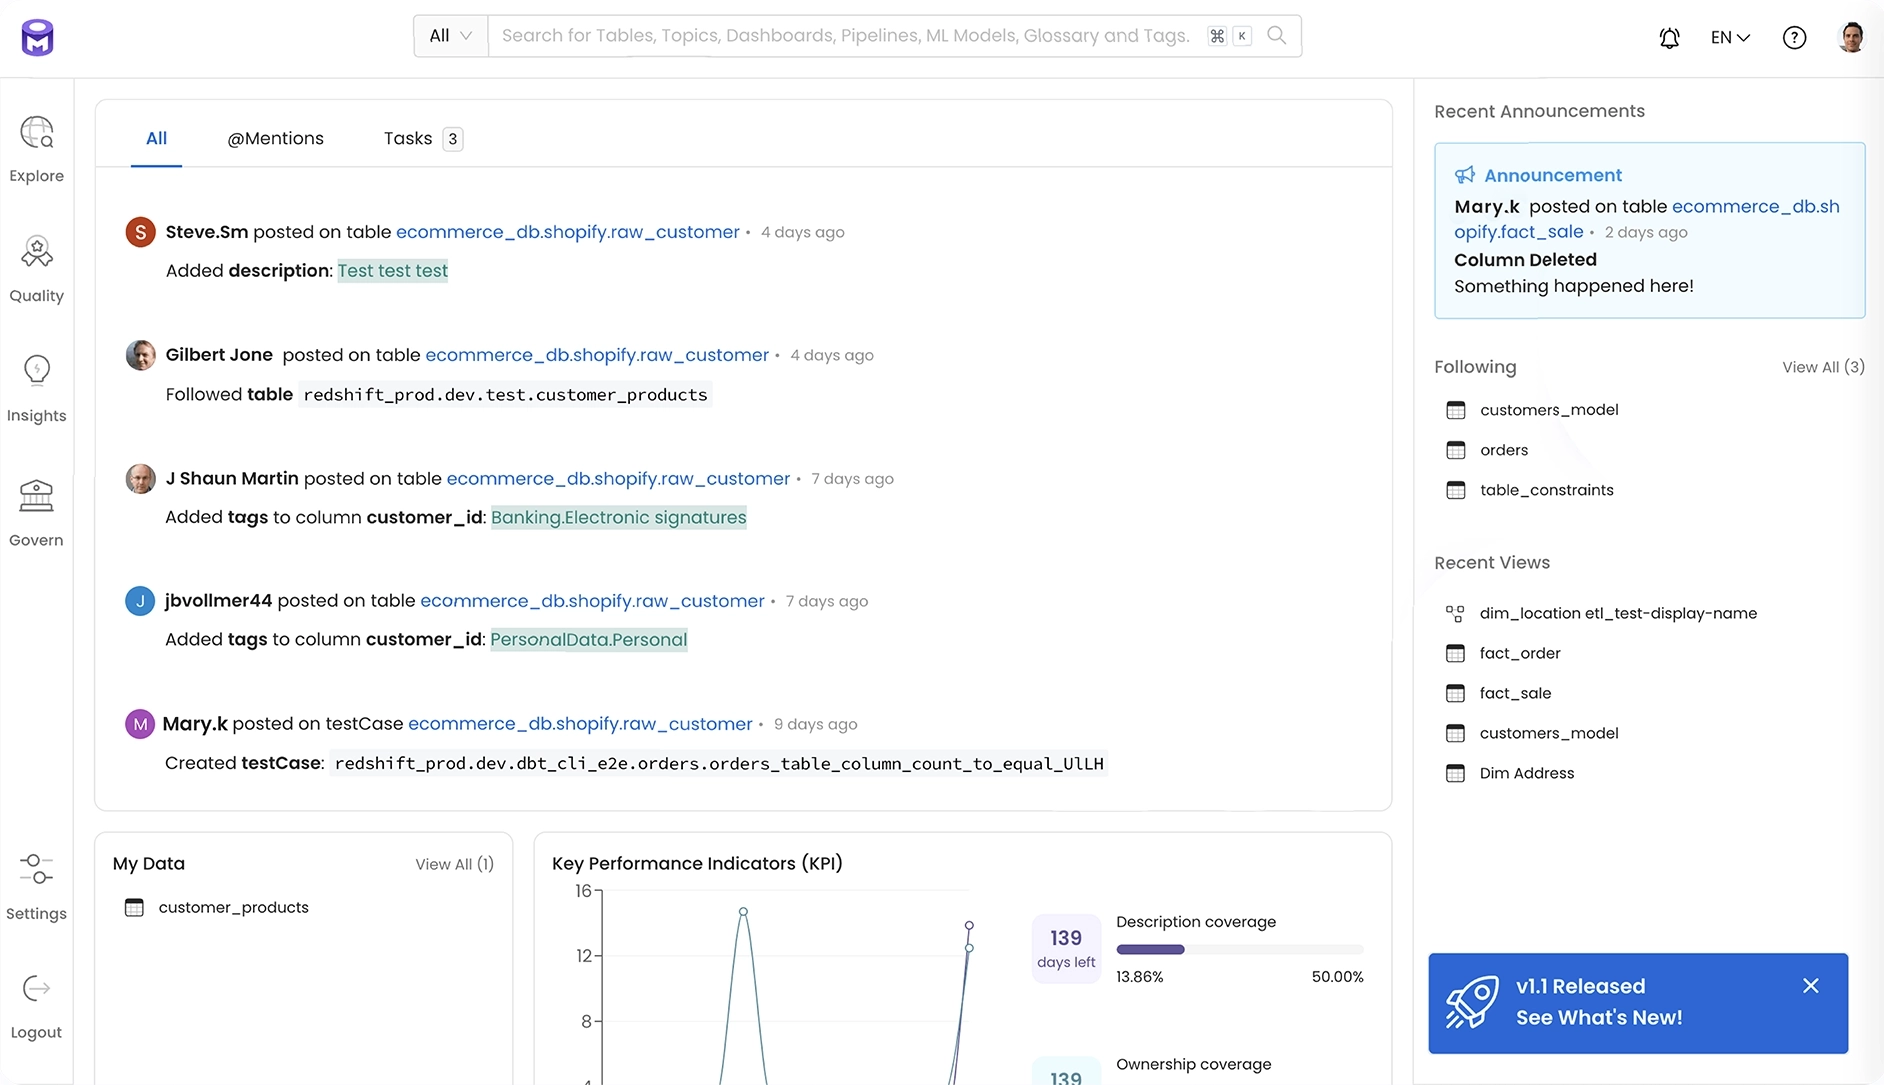Open Dim Address in Recent Views
Viewport: 1884px width, 1085px height.
point(1527,773)
